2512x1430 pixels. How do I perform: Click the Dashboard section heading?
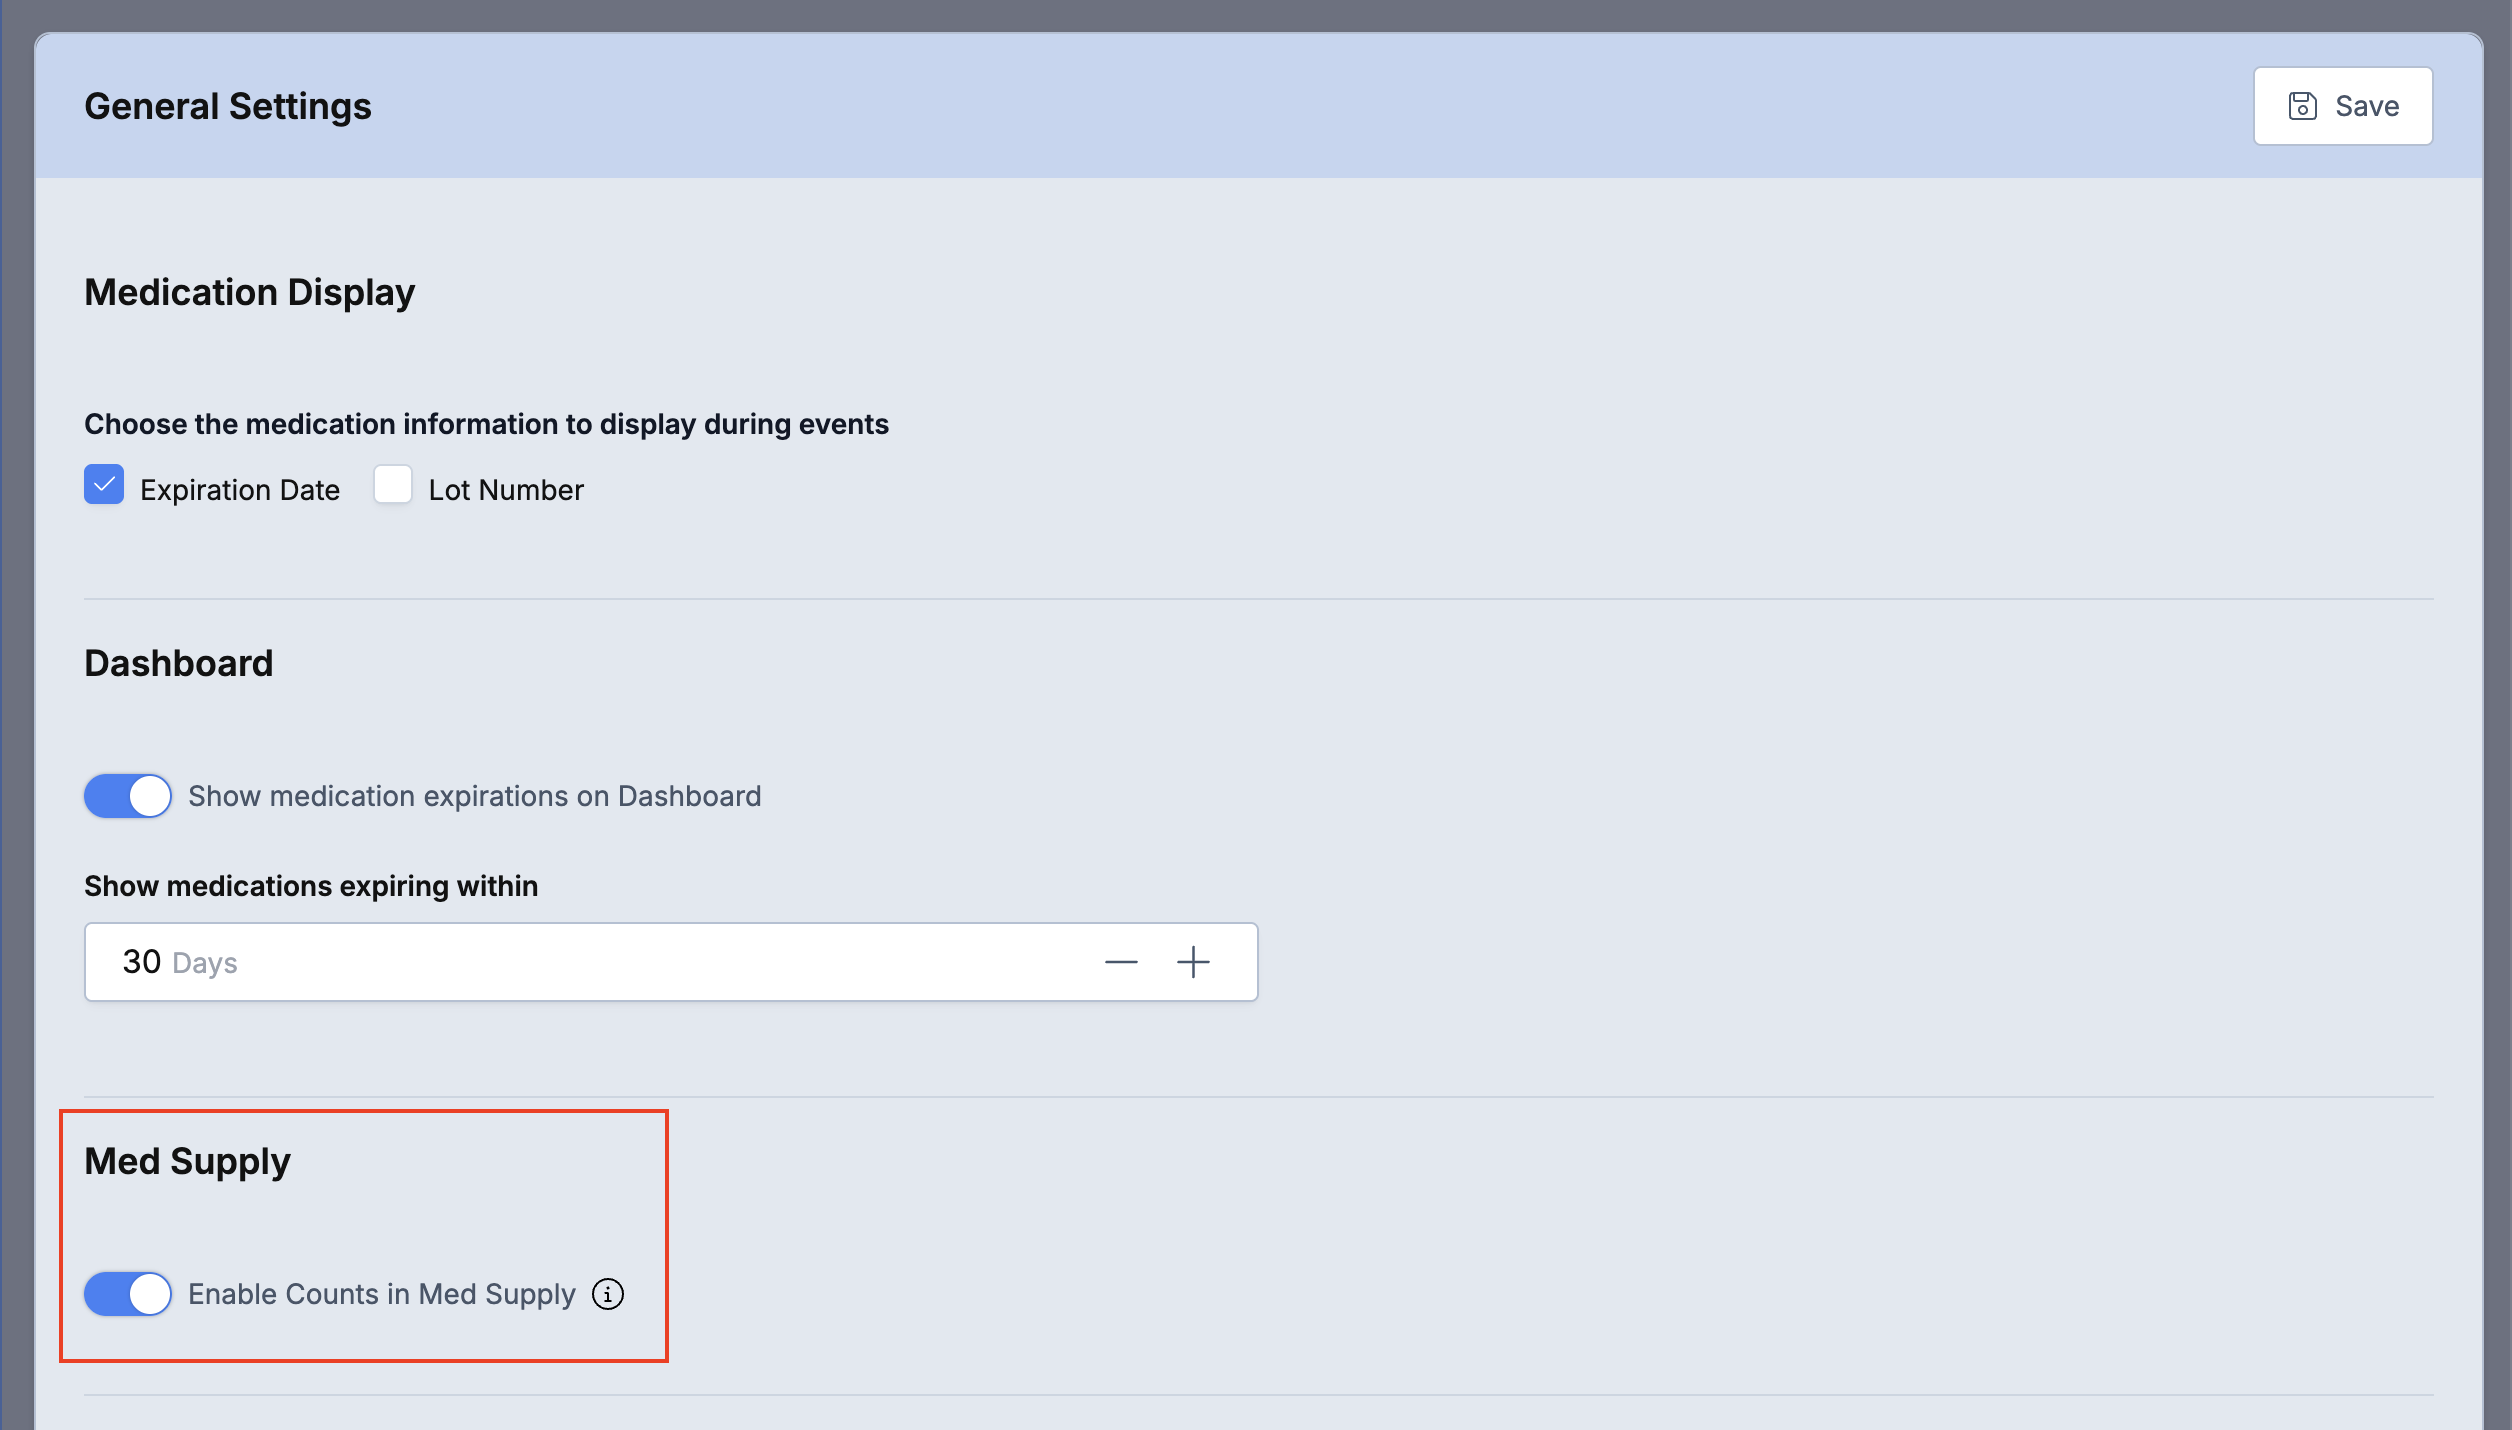tap(178, 663)
